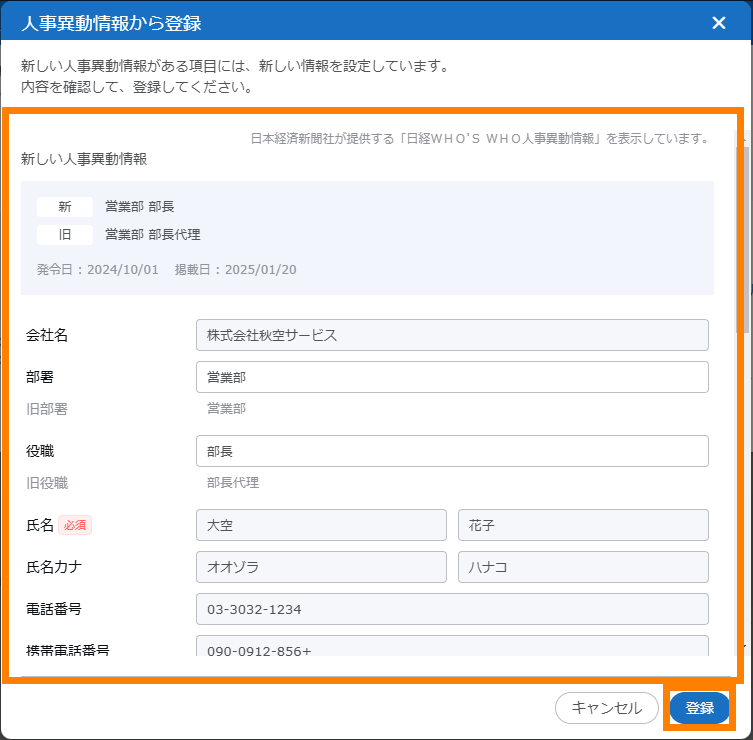Click the 旧役職 value 部長代理
Viewport: 753px width, 740px height.
click(x=232, y=483)
